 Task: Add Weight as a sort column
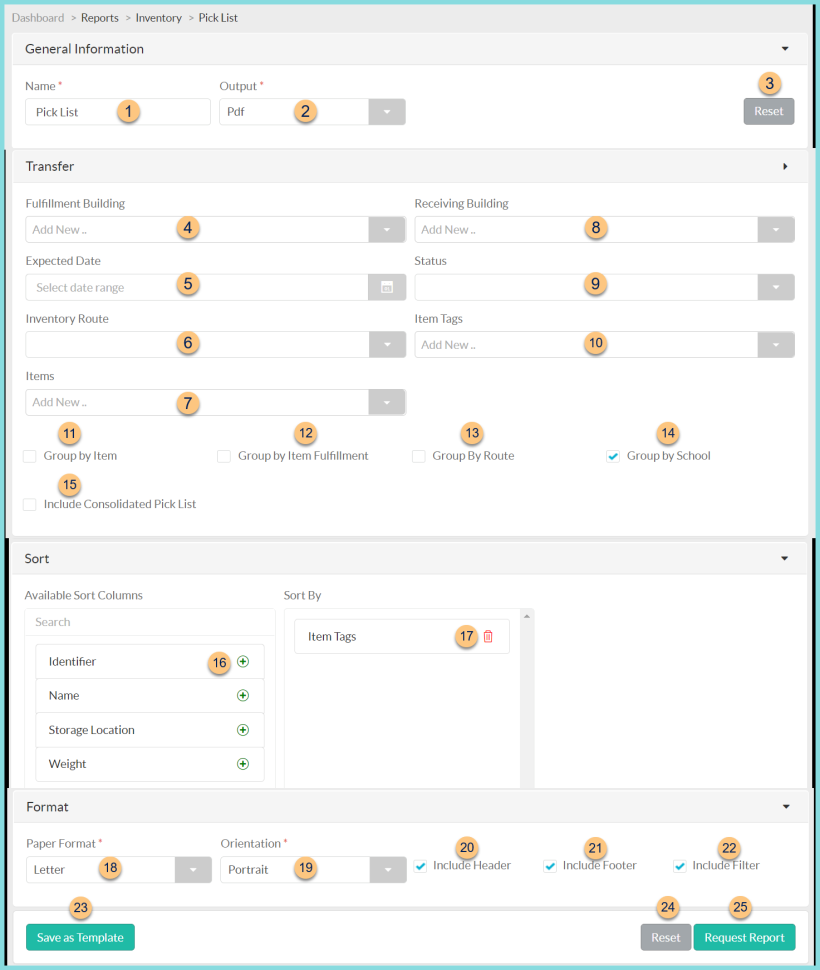[x=243, y=763]
